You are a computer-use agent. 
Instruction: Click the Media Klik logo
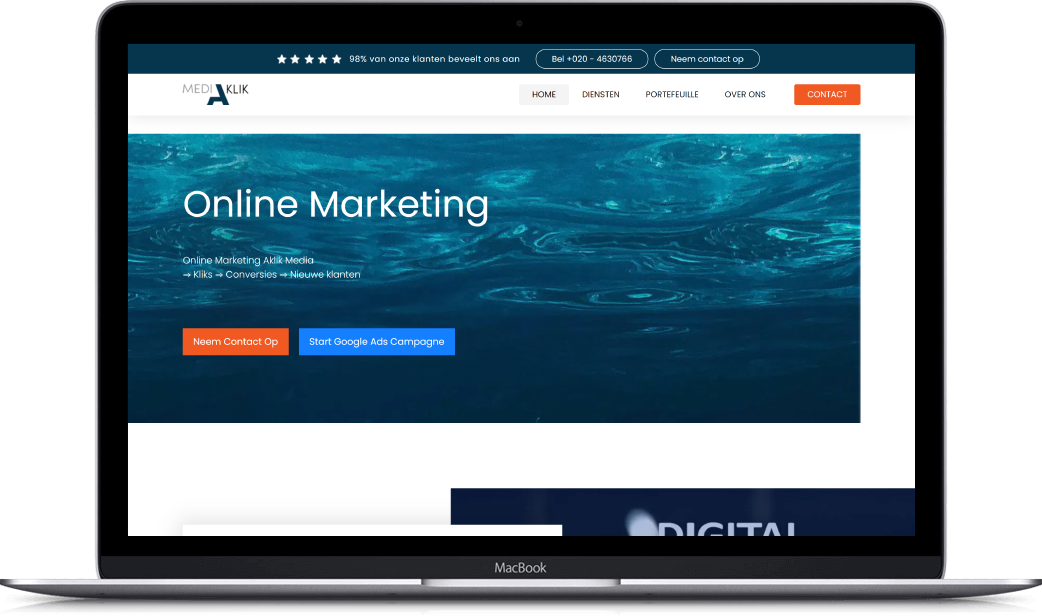(215, 93)
